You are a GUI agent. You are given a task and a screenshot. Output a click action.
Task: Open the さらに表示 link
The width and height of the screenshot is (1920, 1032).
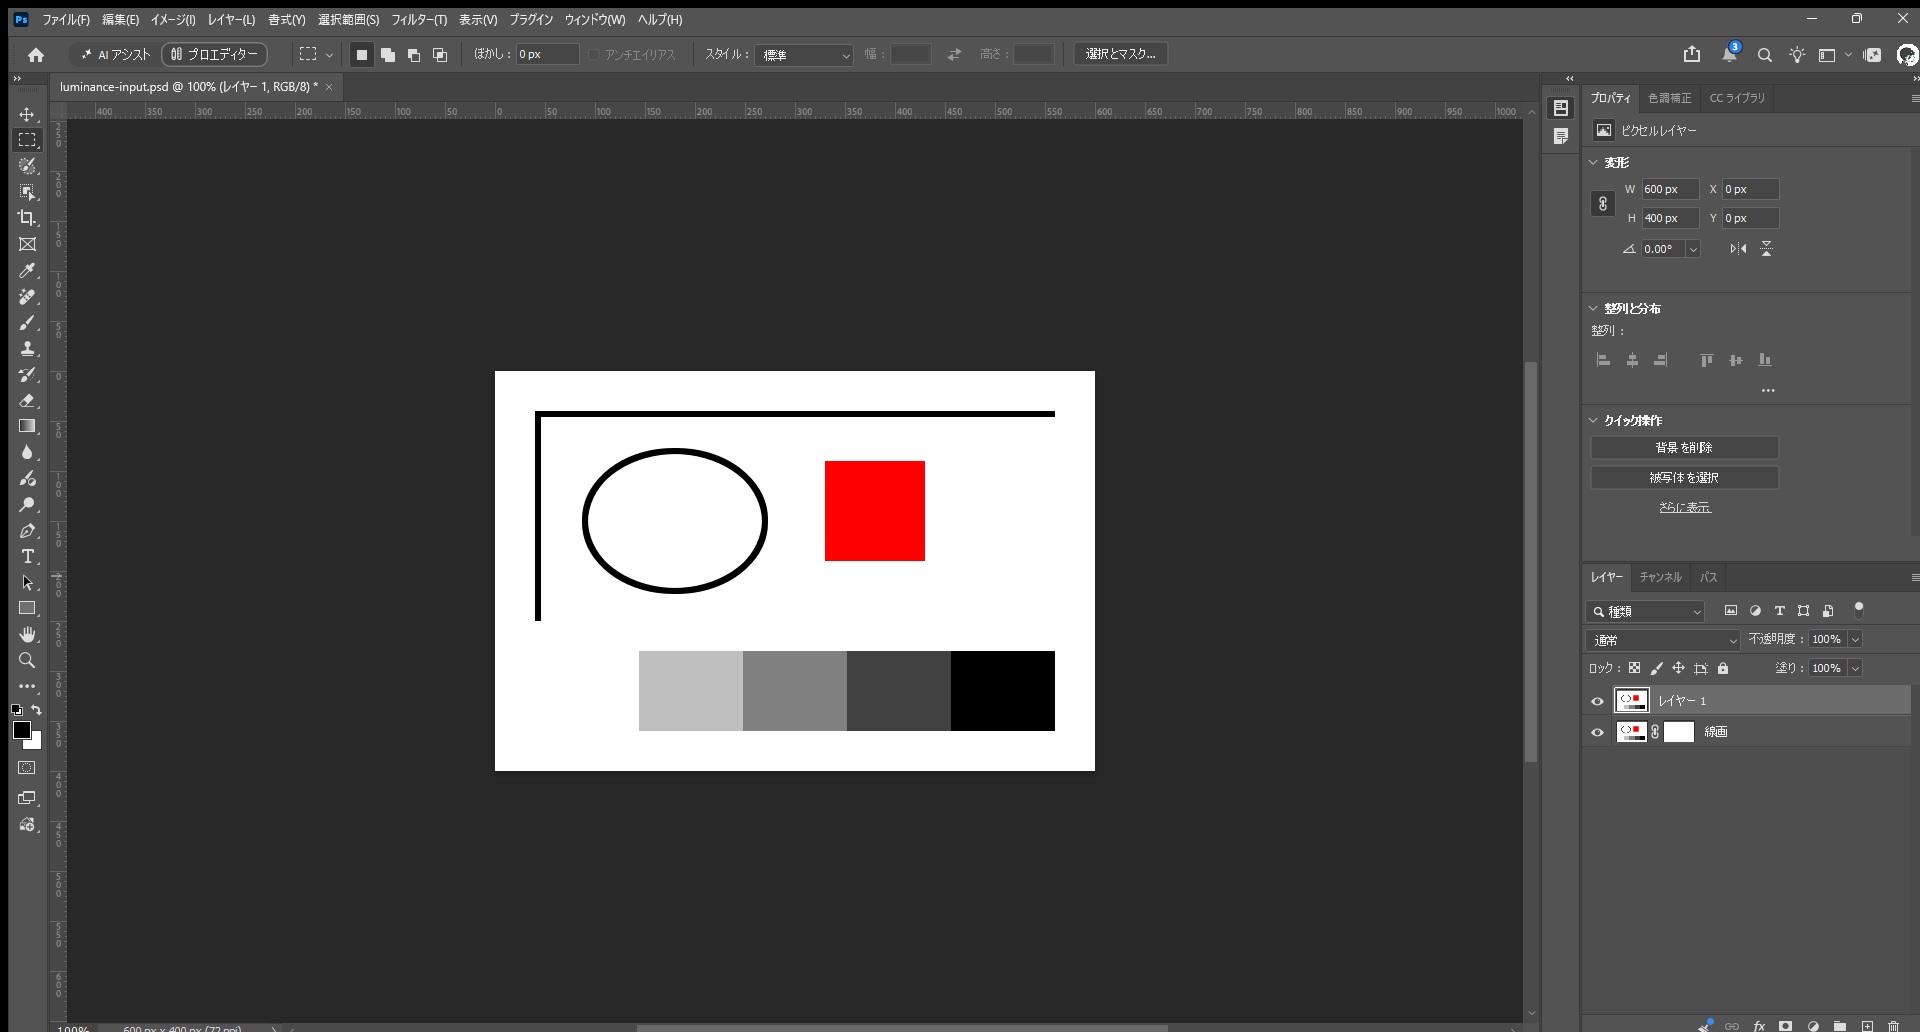tap(1685, 507)
